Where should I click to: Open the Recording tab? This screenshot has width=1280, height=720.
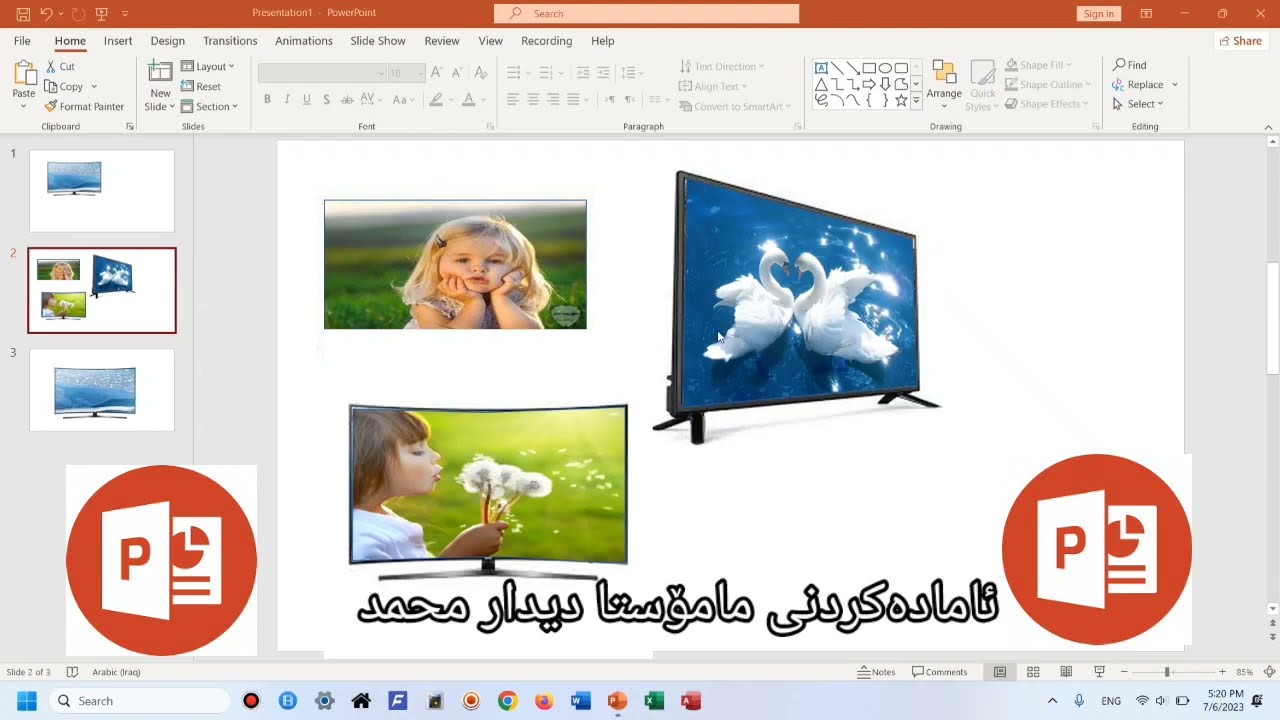[546, 41]
